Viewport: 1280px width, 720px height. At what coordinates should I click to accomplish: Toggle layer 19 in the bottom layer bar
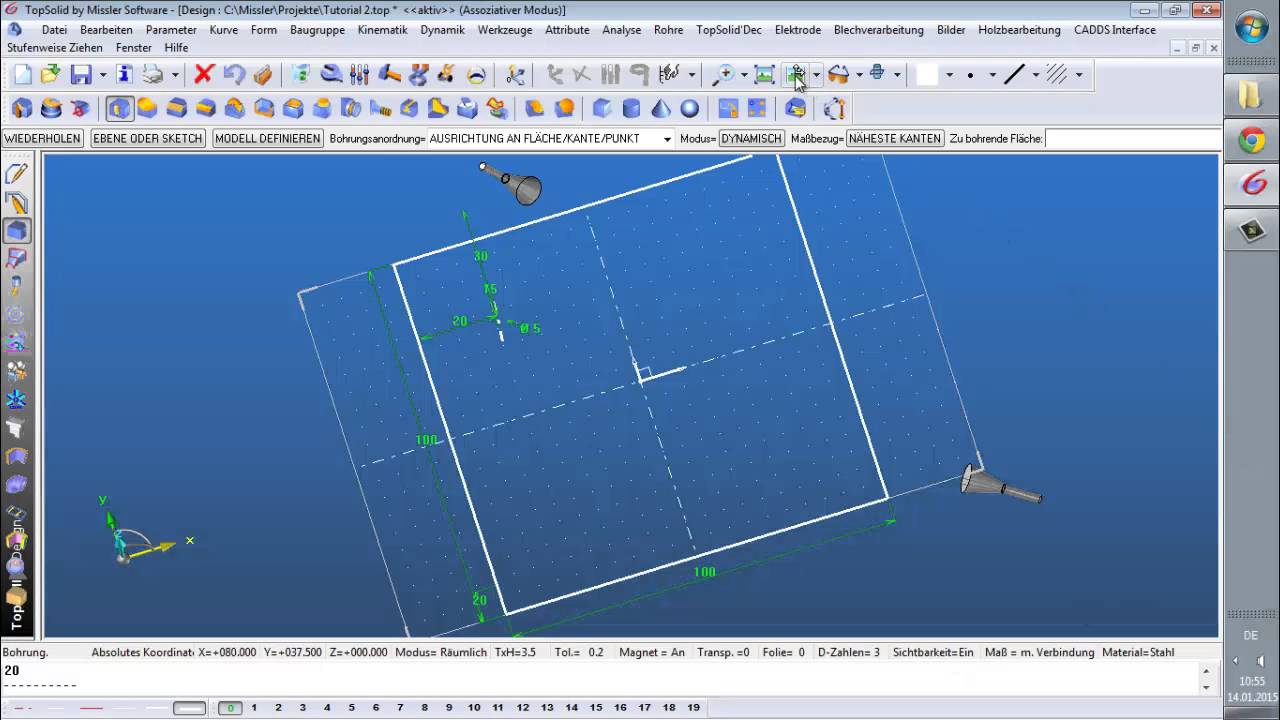pyautogui.click(x=693, y=708)
